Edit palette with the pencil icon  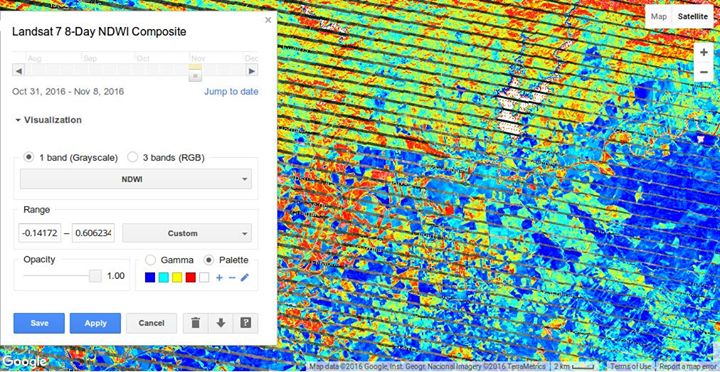point(244,277)
